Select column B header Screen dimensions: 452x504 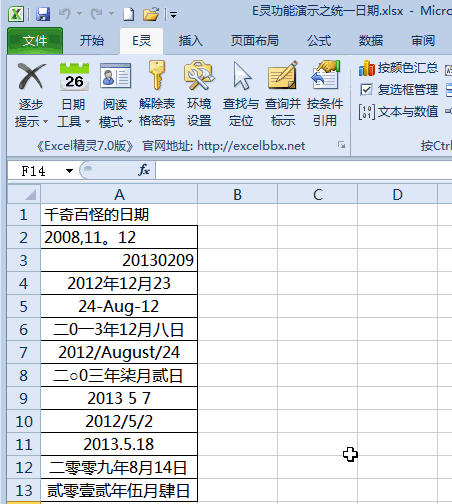pyautogui.click(x=237, y=194)
